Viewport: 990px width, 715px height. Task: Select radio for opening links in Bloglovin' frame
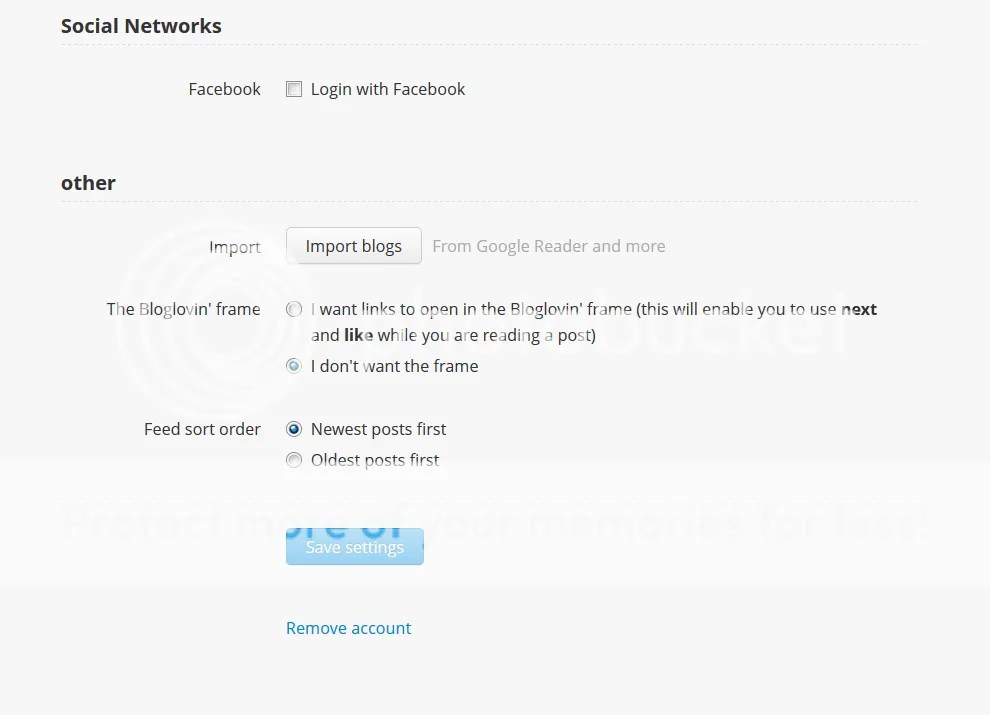point(294,310)
